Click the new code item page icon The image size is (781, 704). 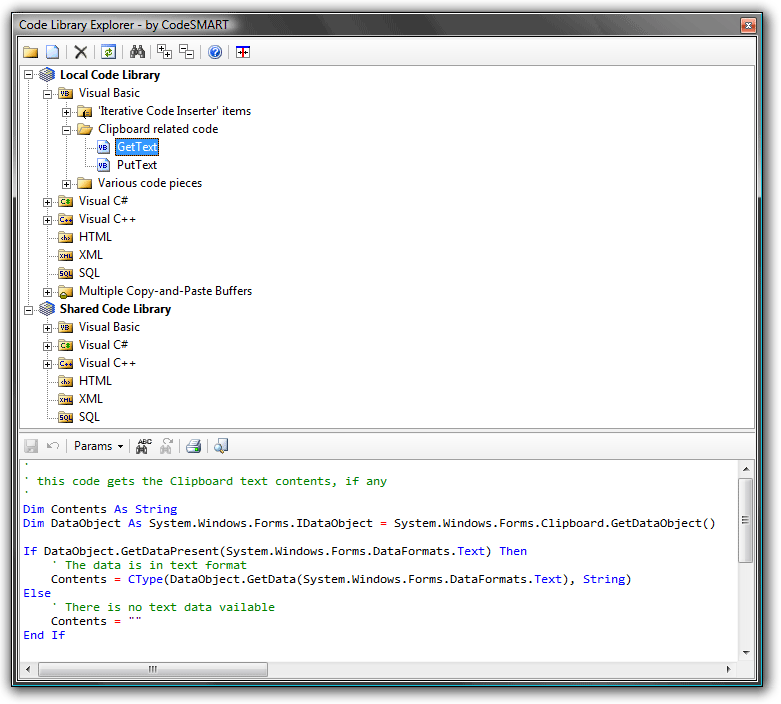point(52,52)
